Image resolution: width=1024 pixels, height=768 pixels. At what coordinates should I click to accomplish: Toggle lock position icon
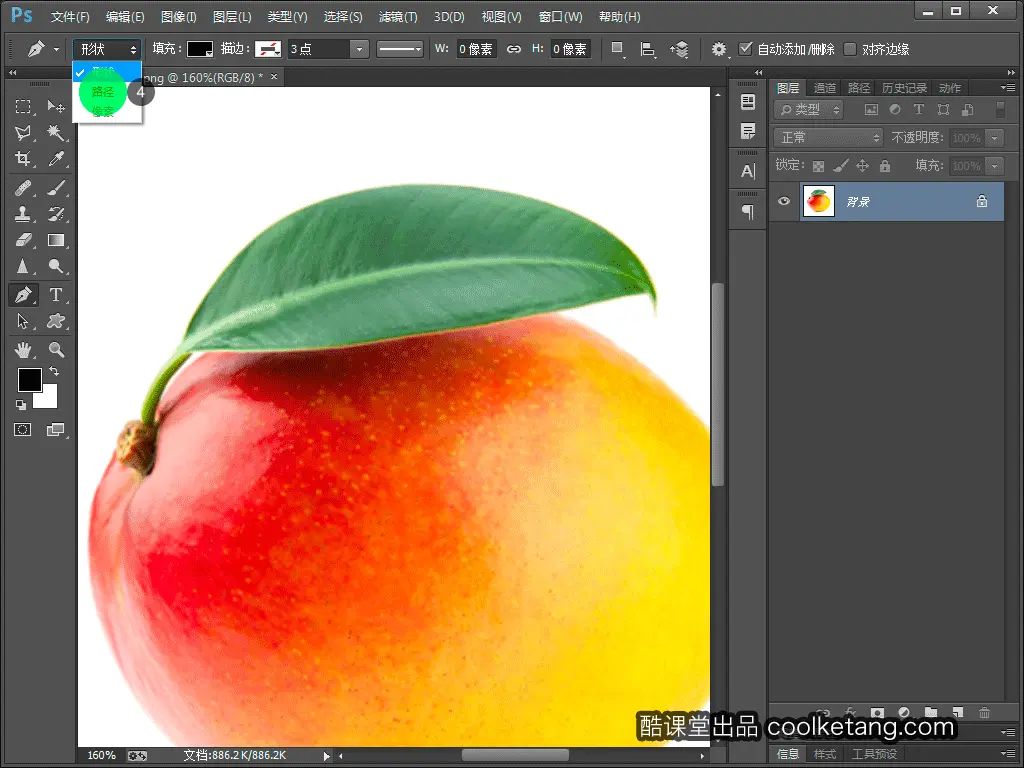tap(863, 166)
